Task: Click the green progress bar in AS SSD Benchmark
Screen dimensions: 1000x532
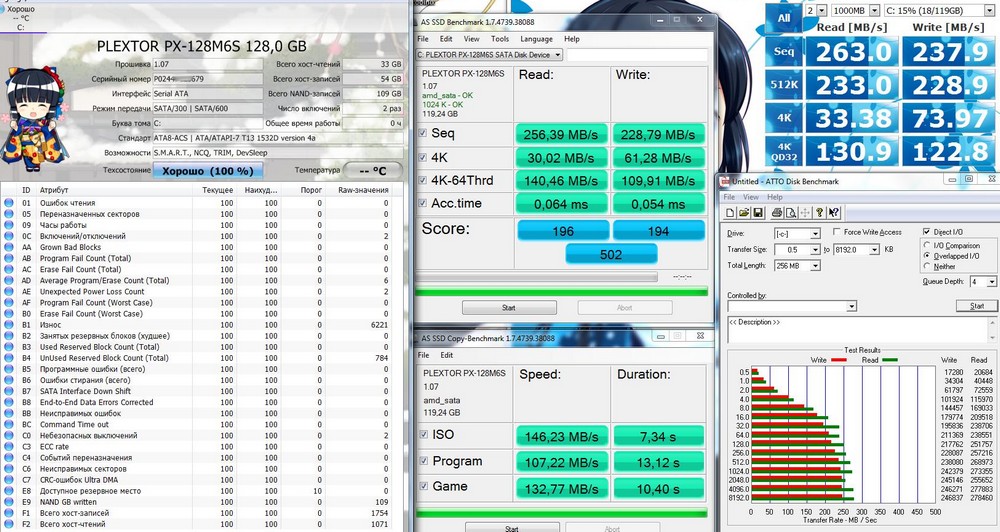Action: click(561, 292)
